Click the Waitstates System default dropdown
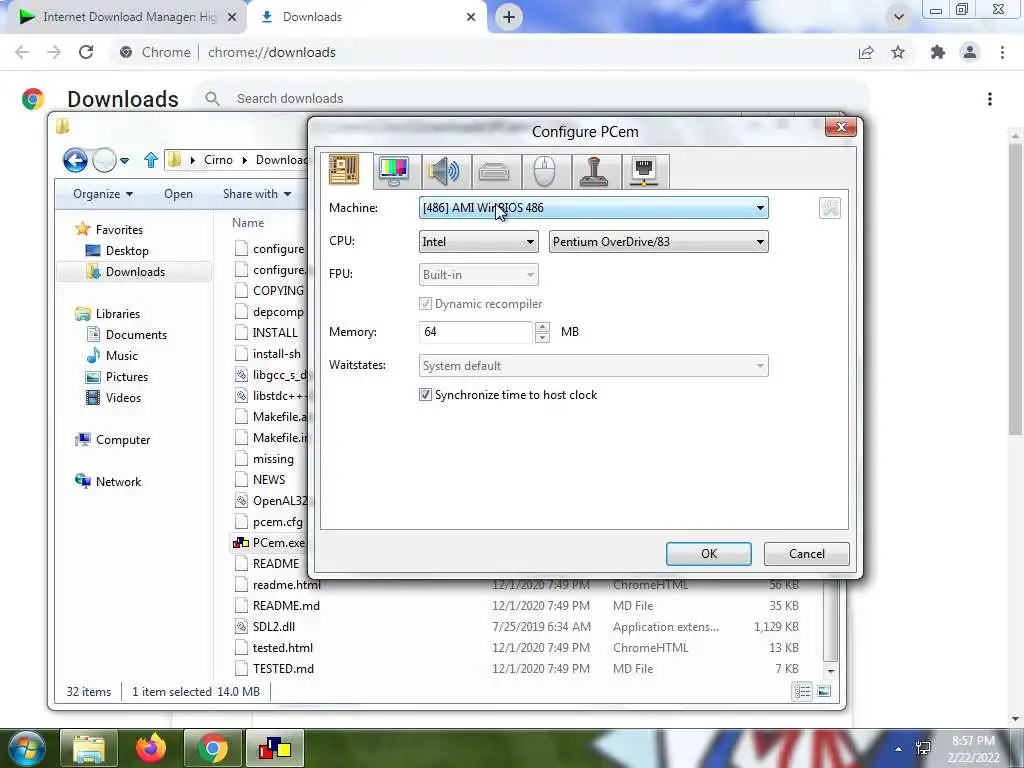The height and width of the screenshot is (768, 1024). (593, 366)
